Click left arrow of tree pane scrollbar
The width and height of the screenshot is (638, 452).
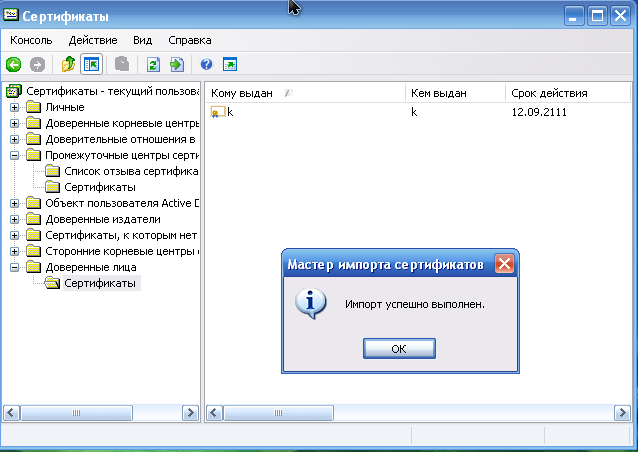11,413
